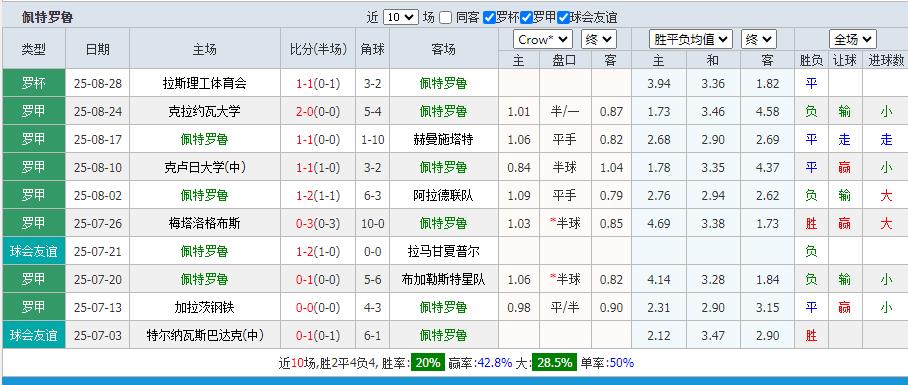Click the away odds value 4.58
The width and height of the screenshot is (908, 385).
767,111
